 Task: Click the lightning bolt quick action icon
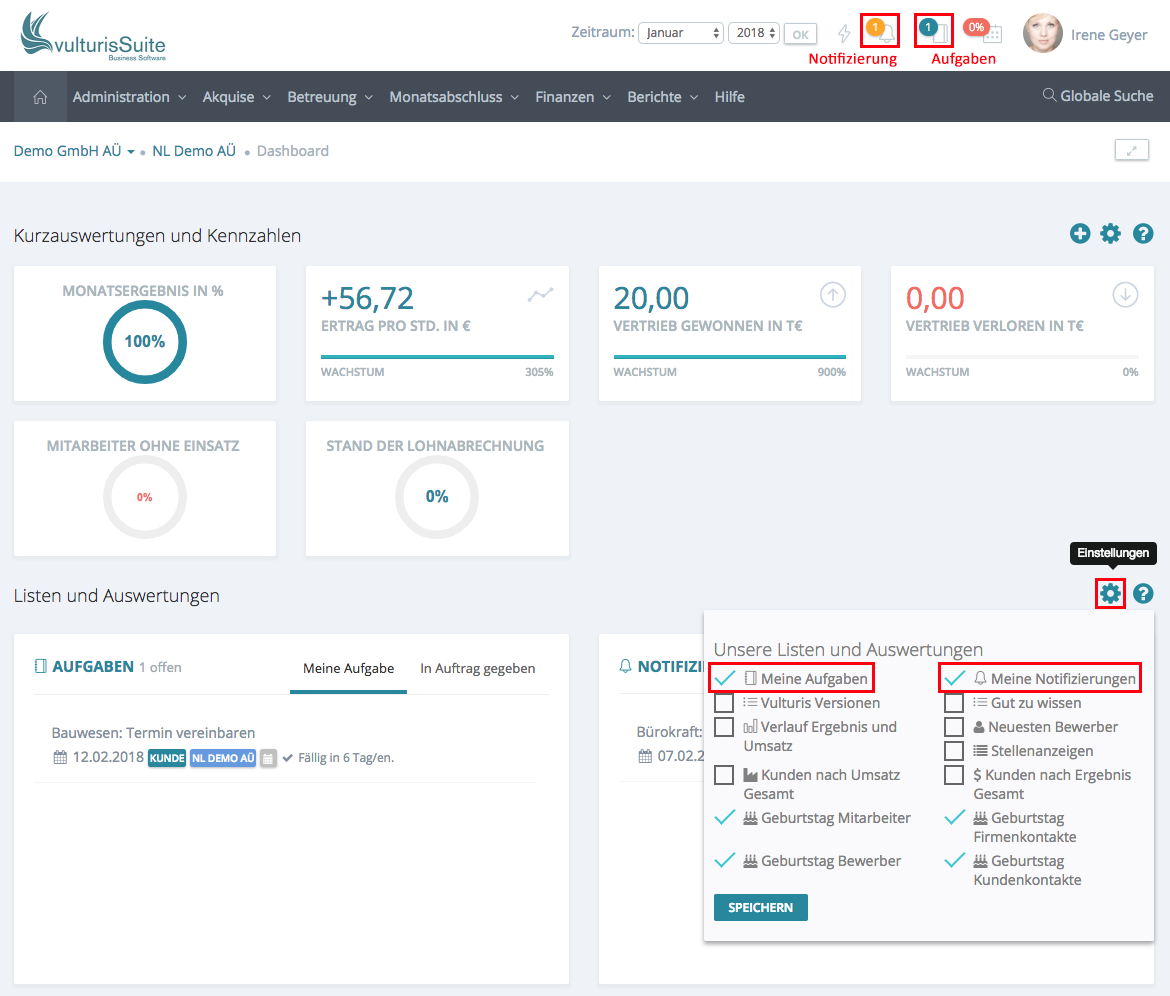[844, 33]
